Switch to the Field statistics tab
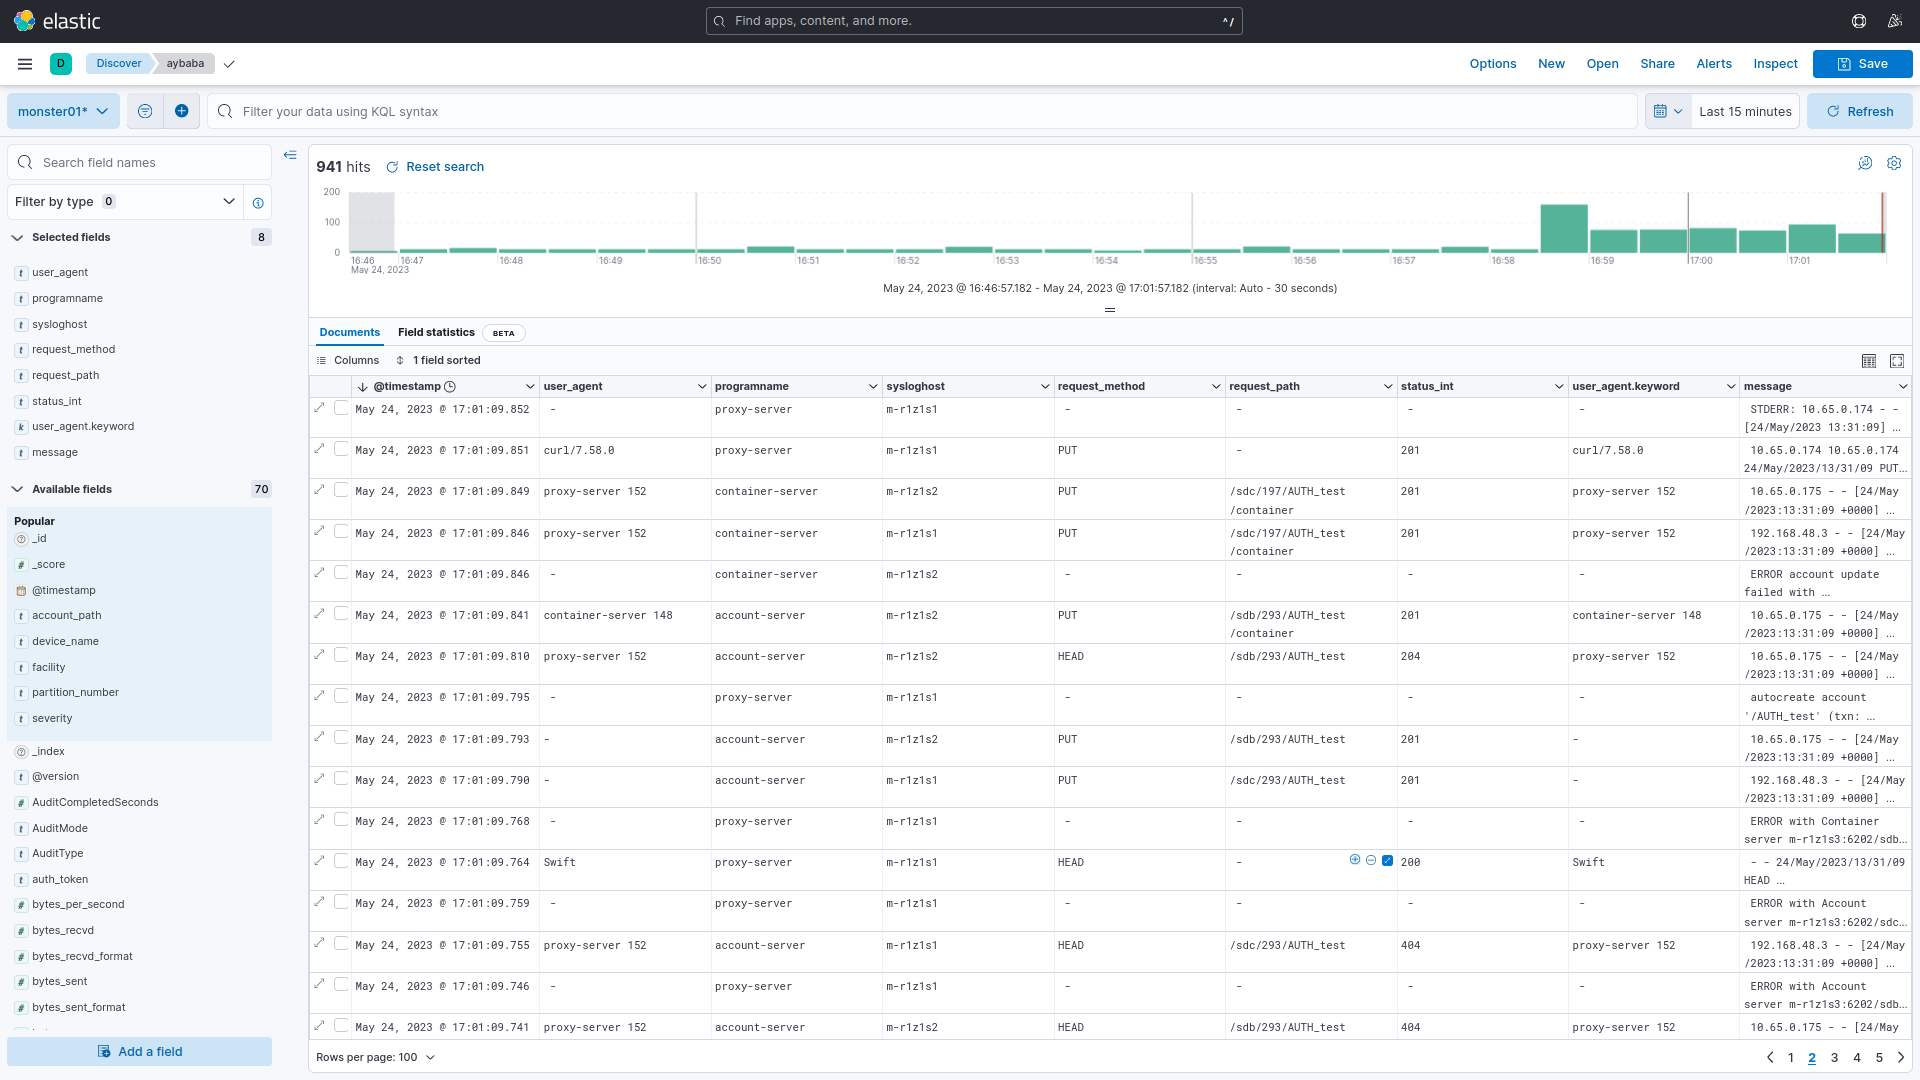 coord(436,333)
